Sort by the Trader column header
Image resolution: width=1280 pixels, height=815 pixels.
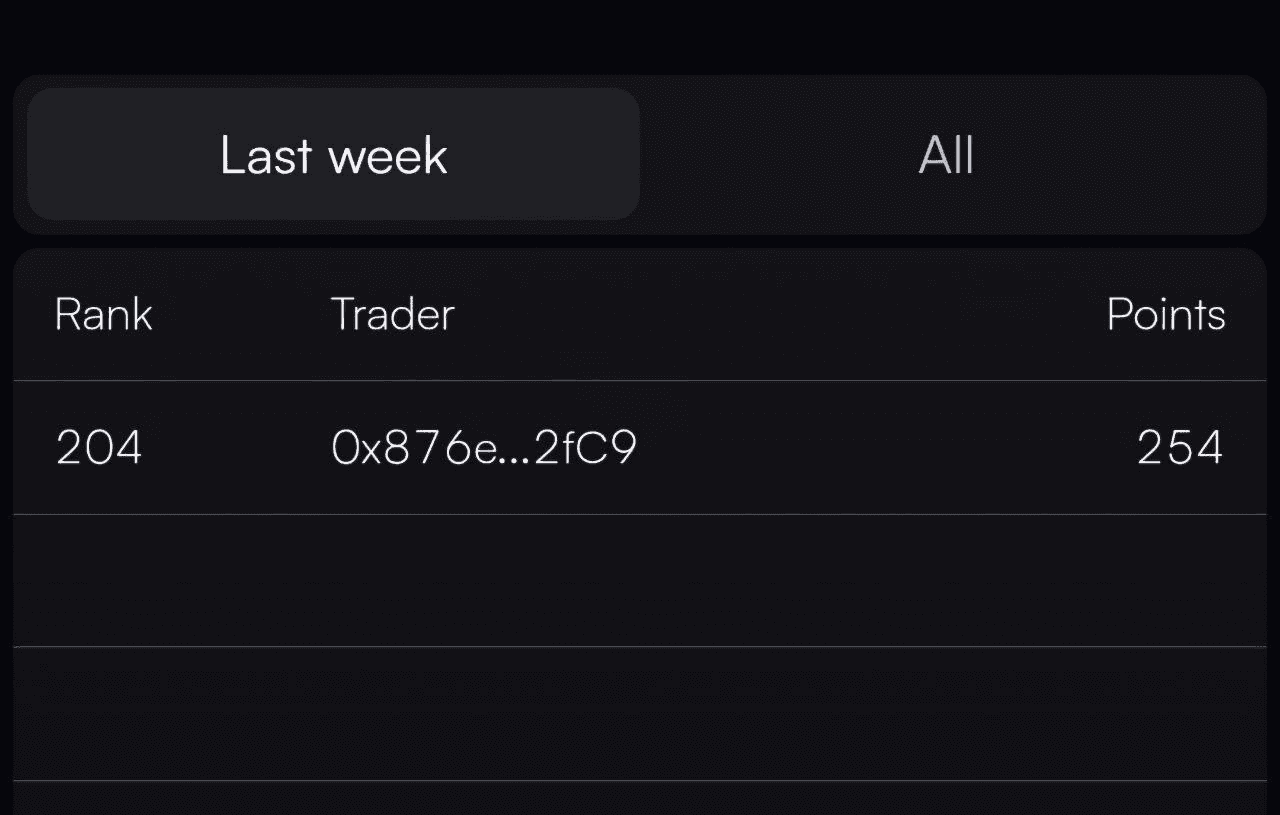[392, 315]
